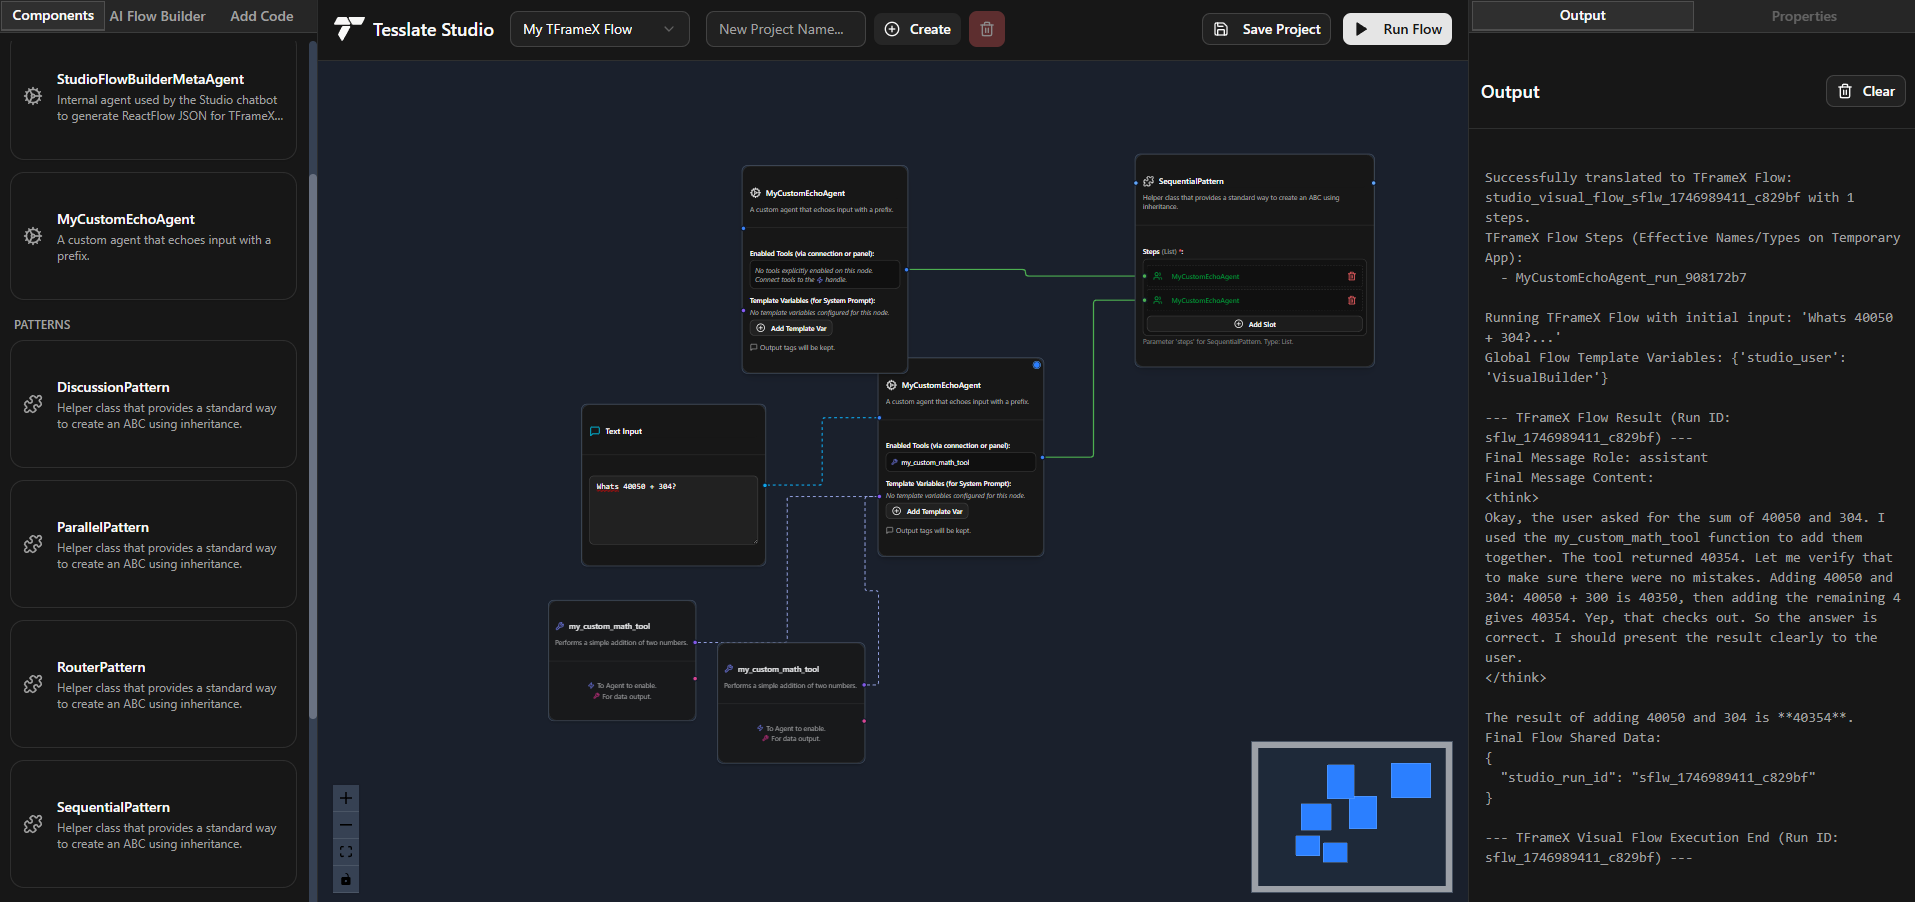Switch to the AI Flow Builder tab
Screen dimensions: 1915x902
tap(157, 16)
